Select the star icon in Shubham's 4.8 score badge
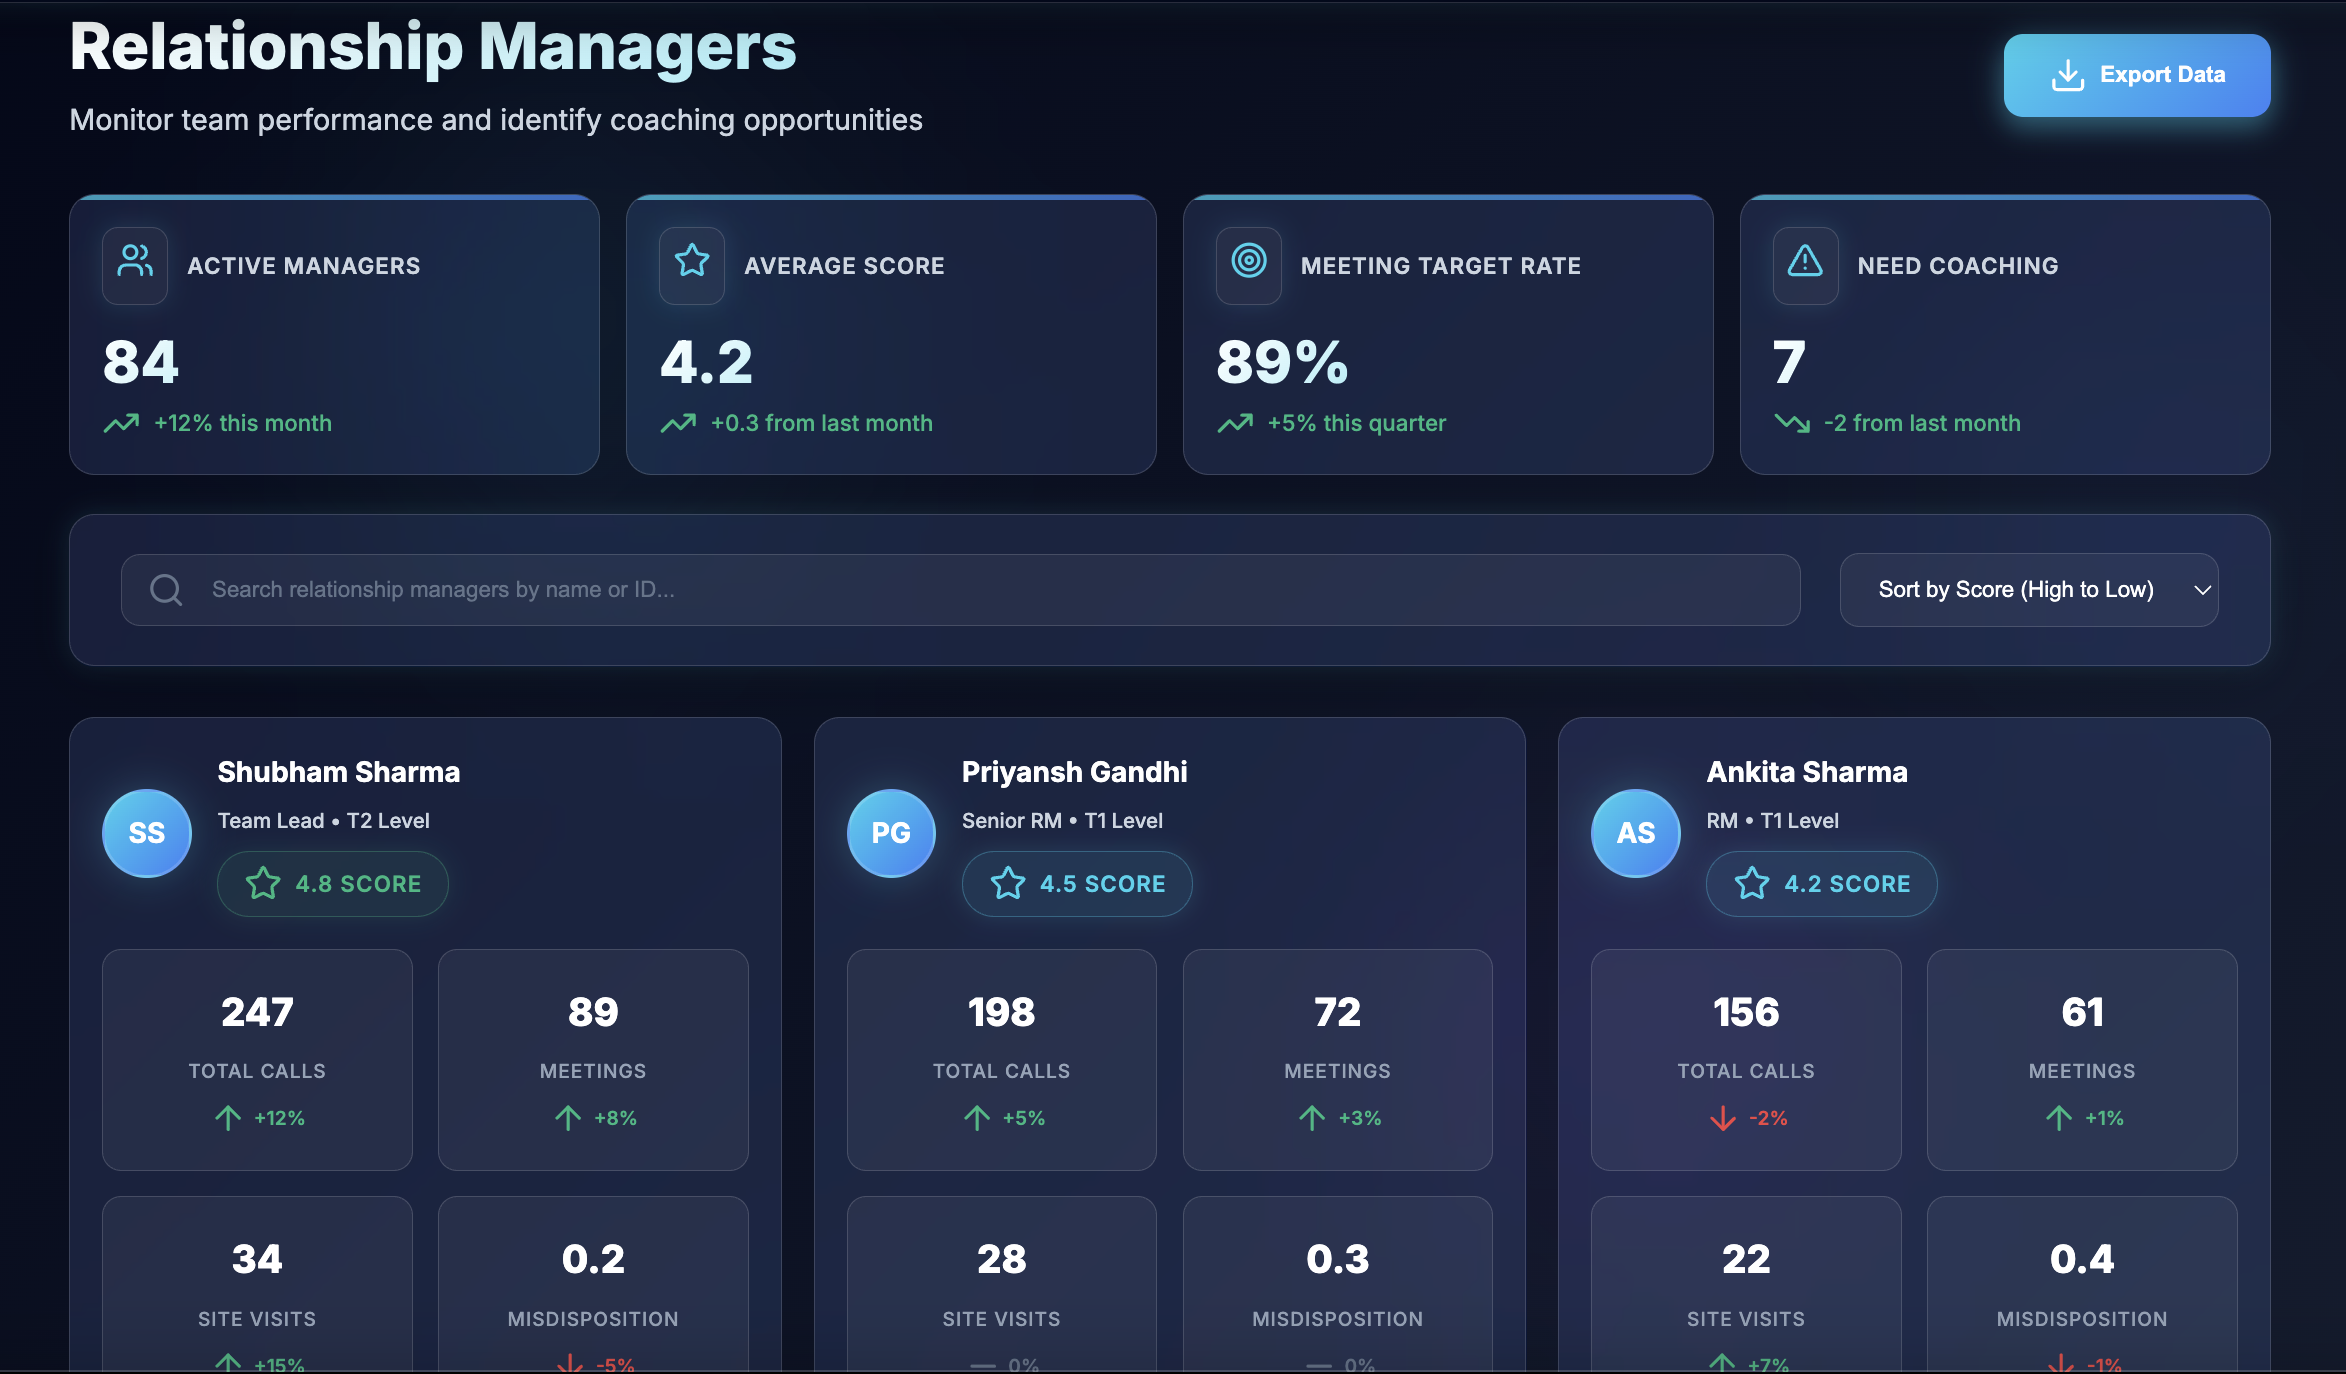Screen dimensions: 2346x1374 tap(262, 883)
